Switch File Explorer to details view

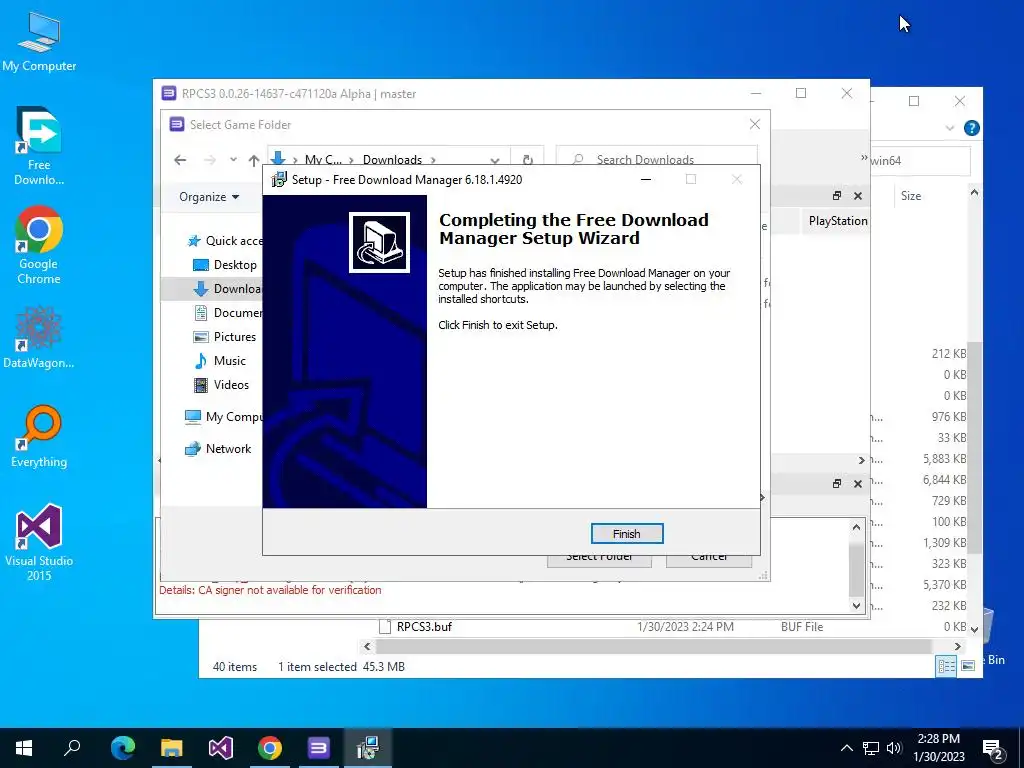[x=946, y=666]
